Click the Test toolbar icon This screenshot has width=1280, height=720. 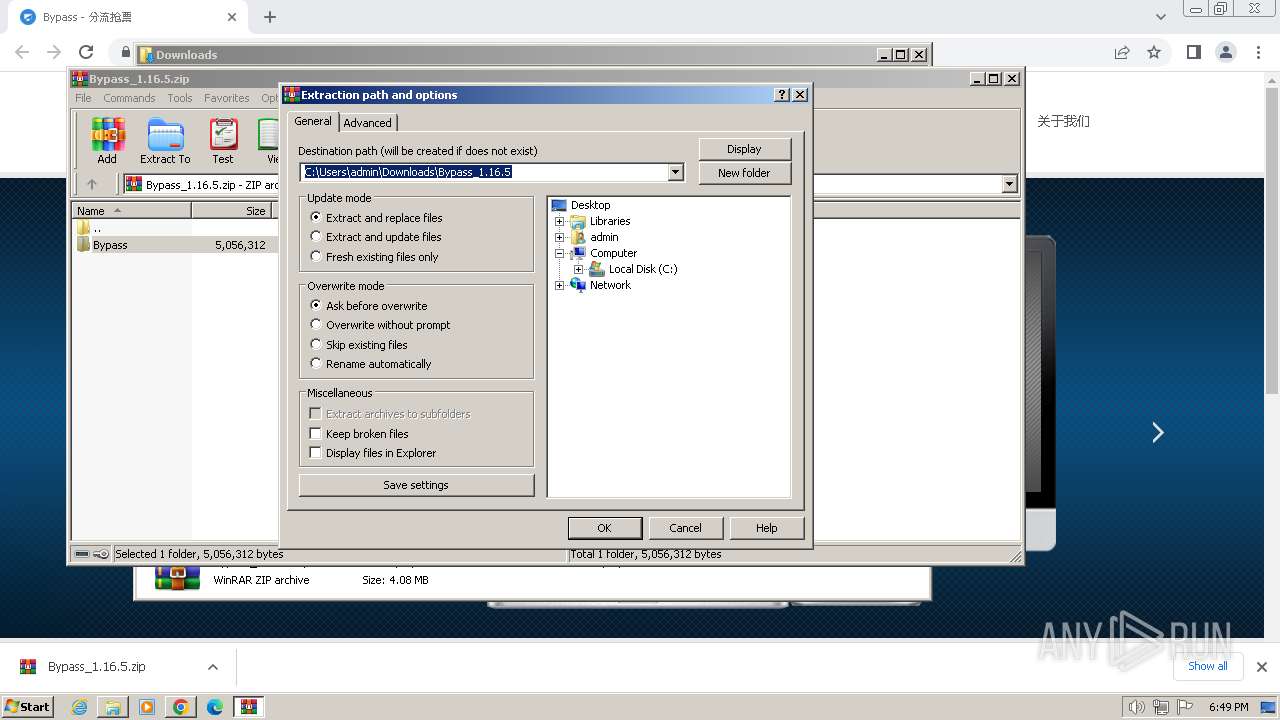click(223, 141)
